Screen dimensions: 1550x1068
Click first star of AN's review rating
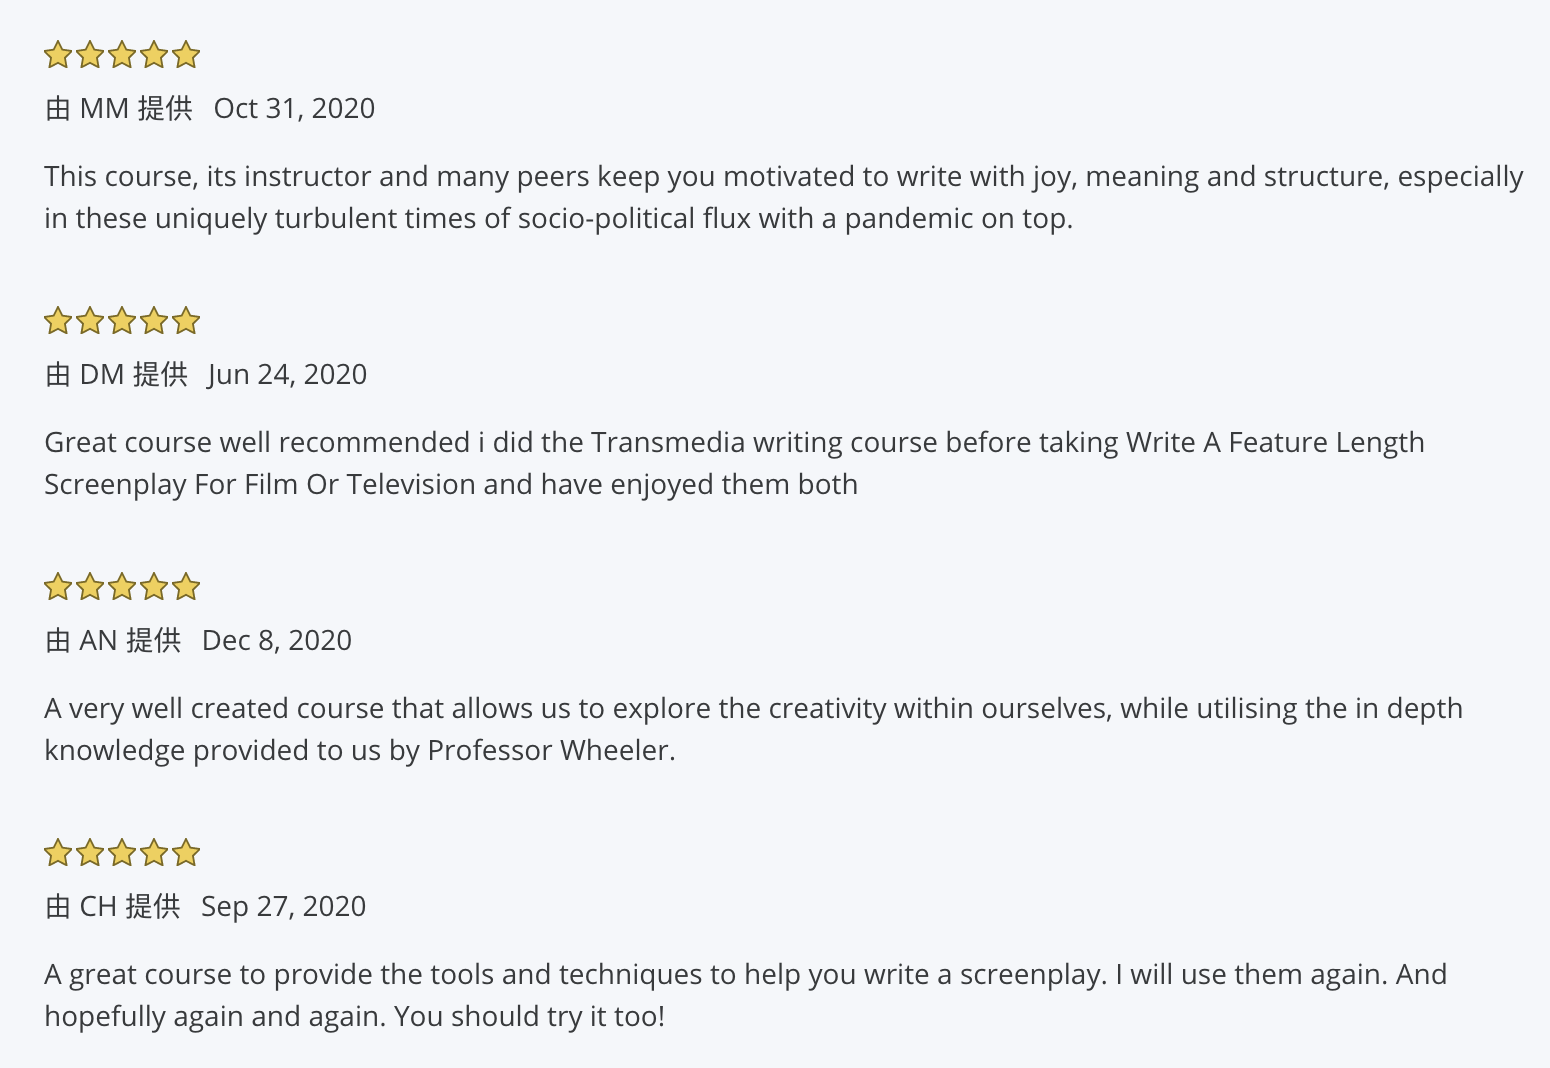[x=58, y=587]
